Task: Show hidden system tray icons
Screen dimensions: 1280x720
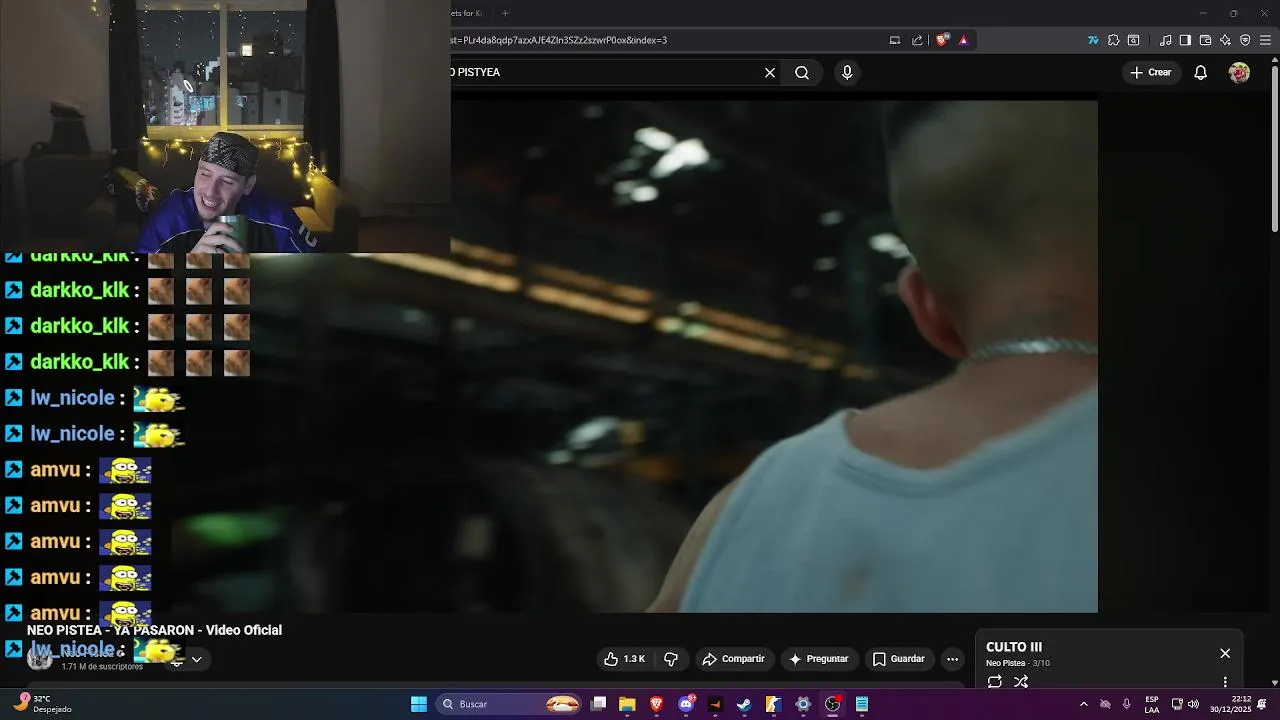Action: click(1083, 704)
